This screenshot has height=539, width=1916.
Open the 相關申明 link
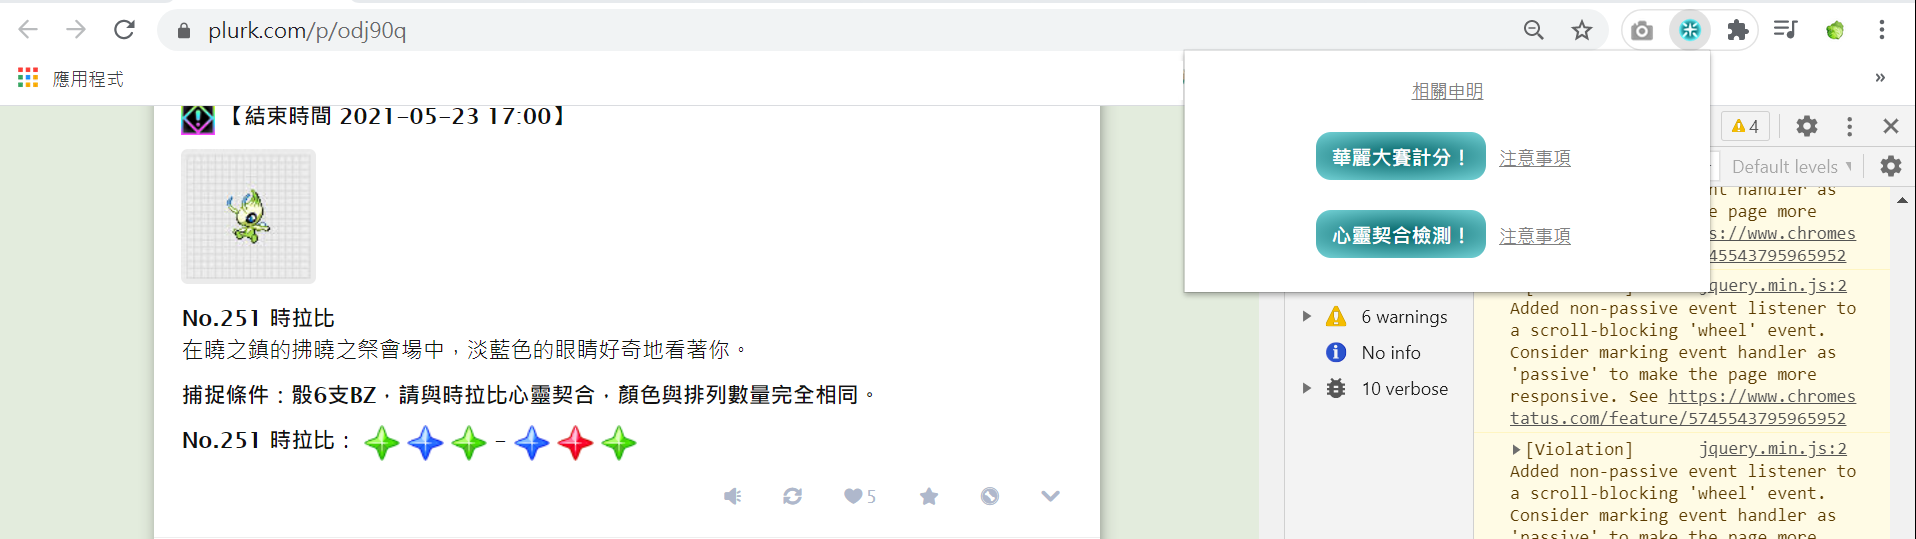tap(1447, 91)
